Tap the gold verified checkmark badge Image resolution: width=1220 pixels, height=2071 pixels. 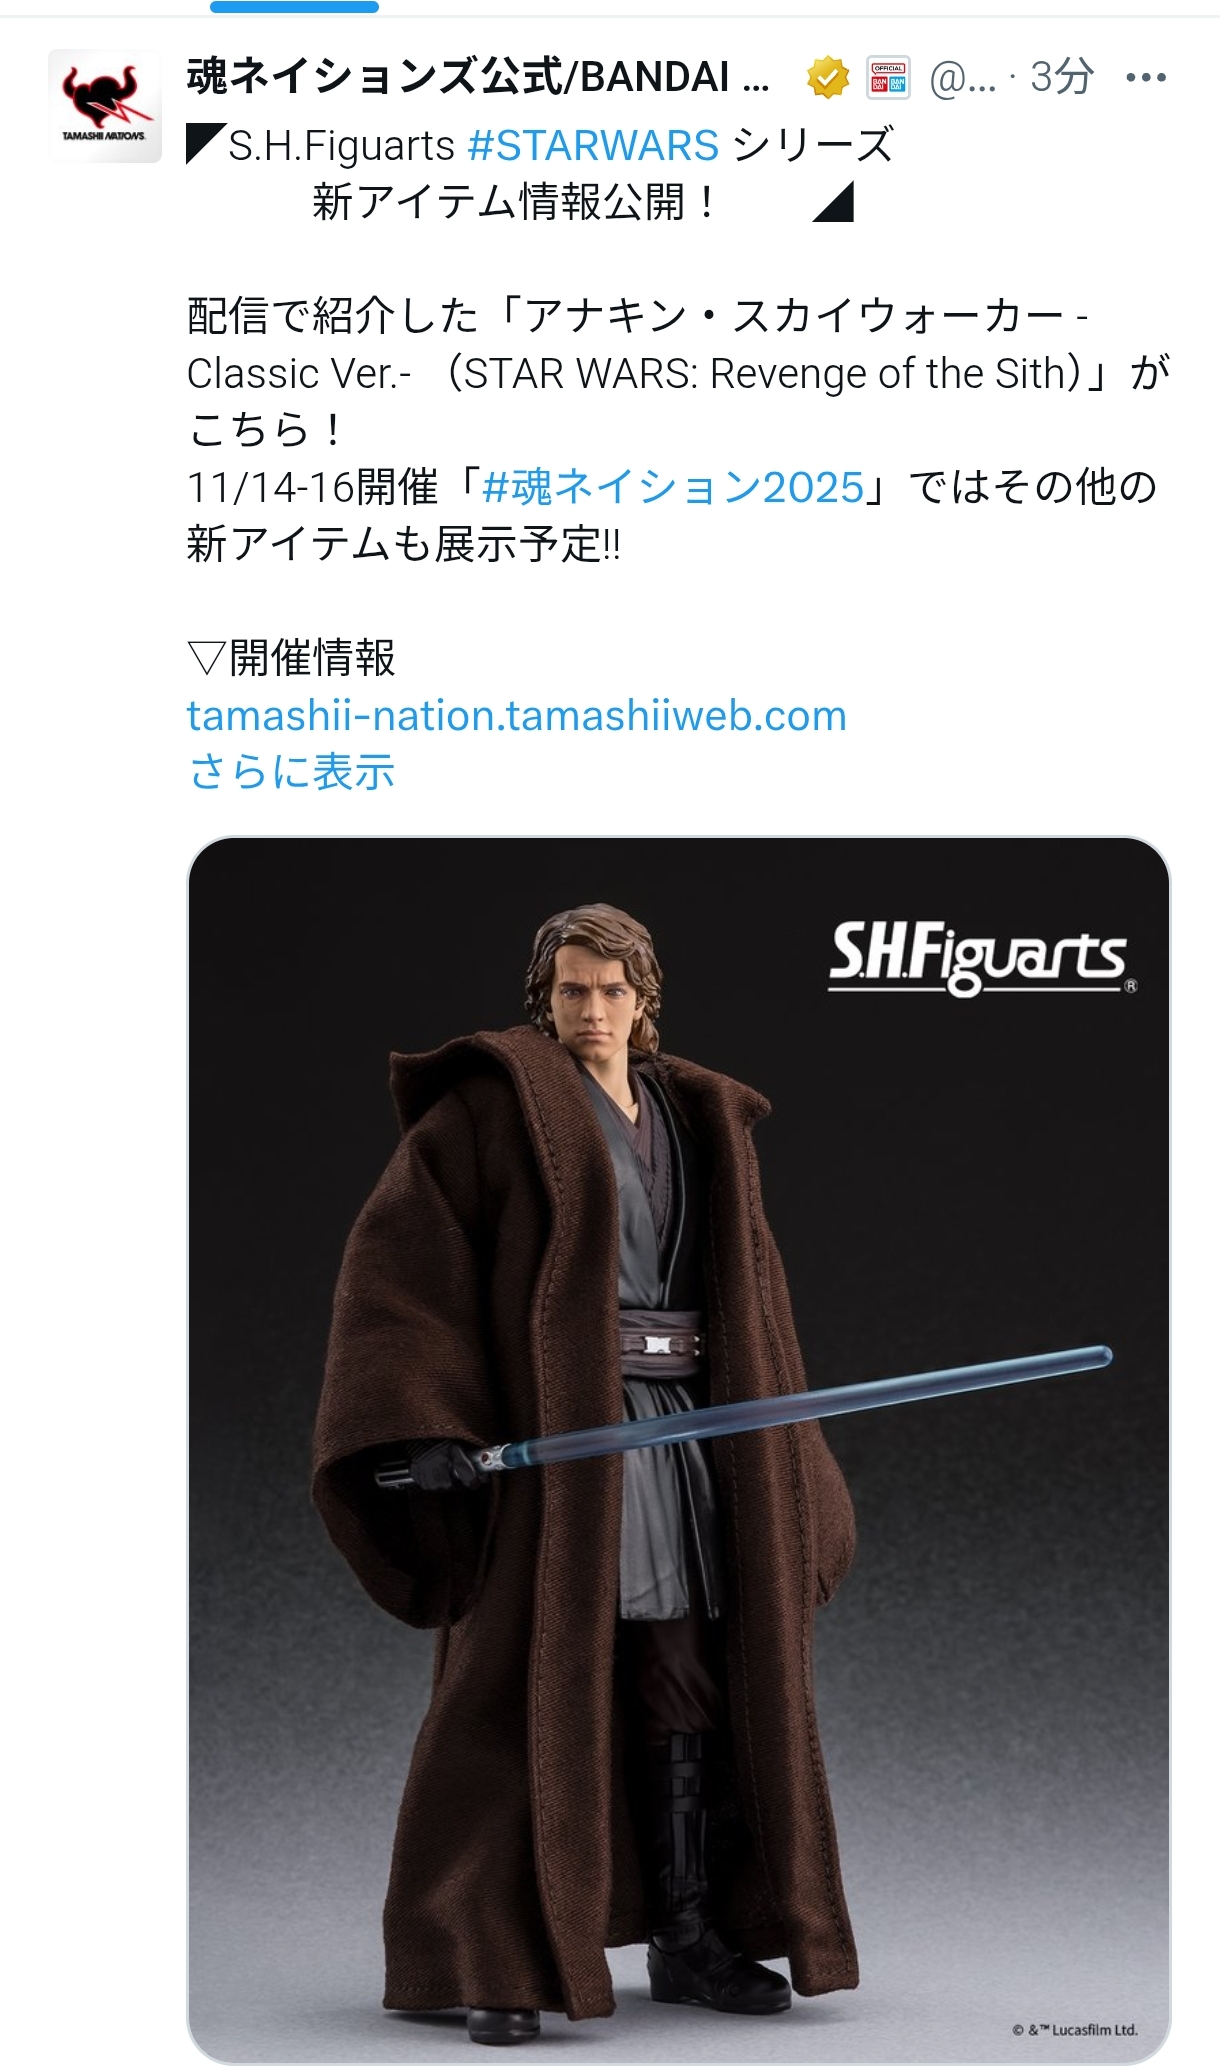pos(828,78)
